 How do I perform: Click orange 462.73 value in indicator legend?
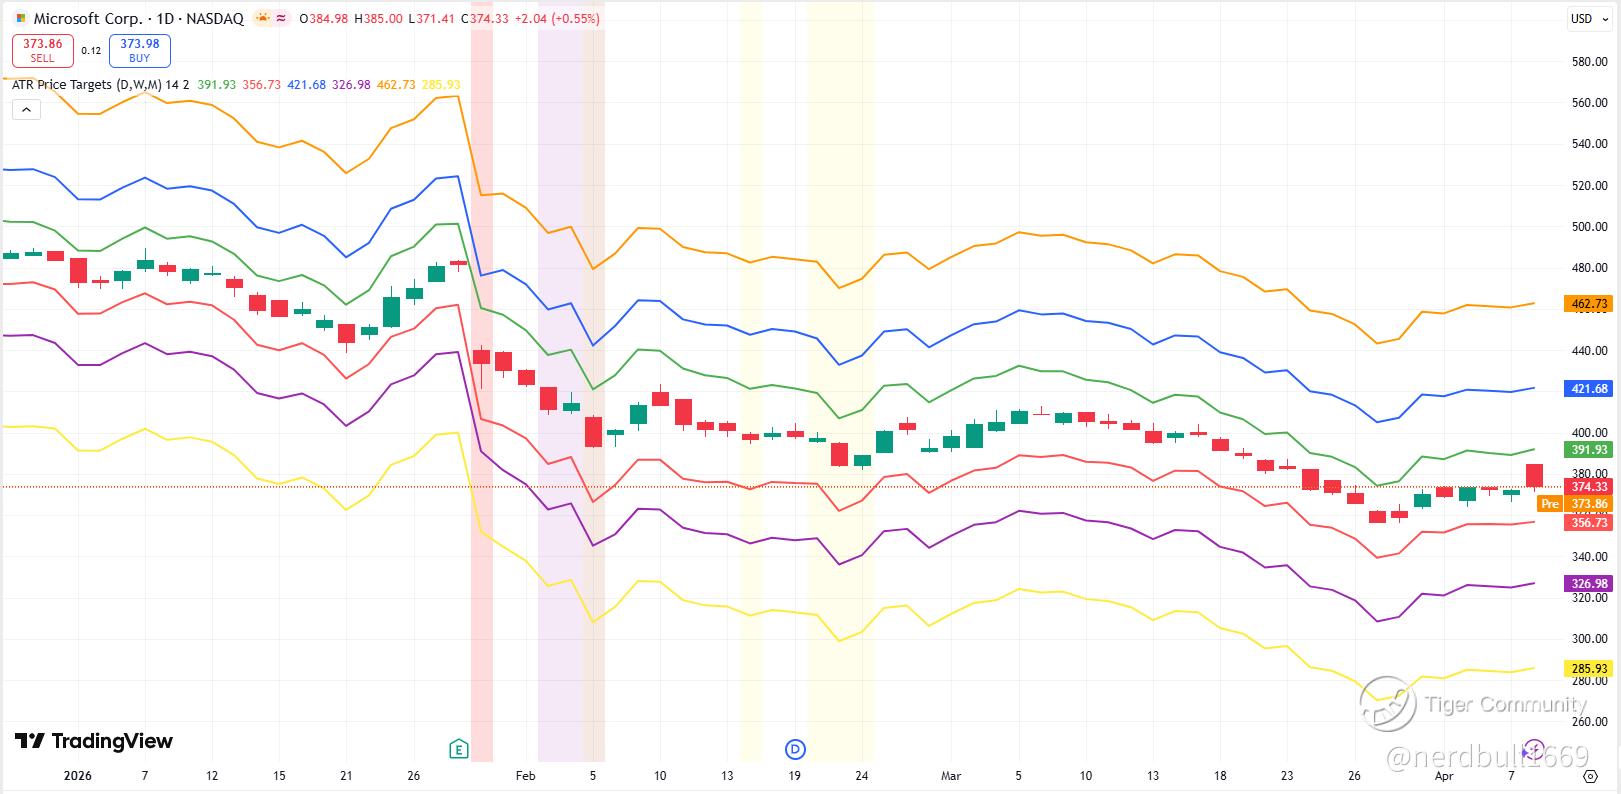(396, 85)
